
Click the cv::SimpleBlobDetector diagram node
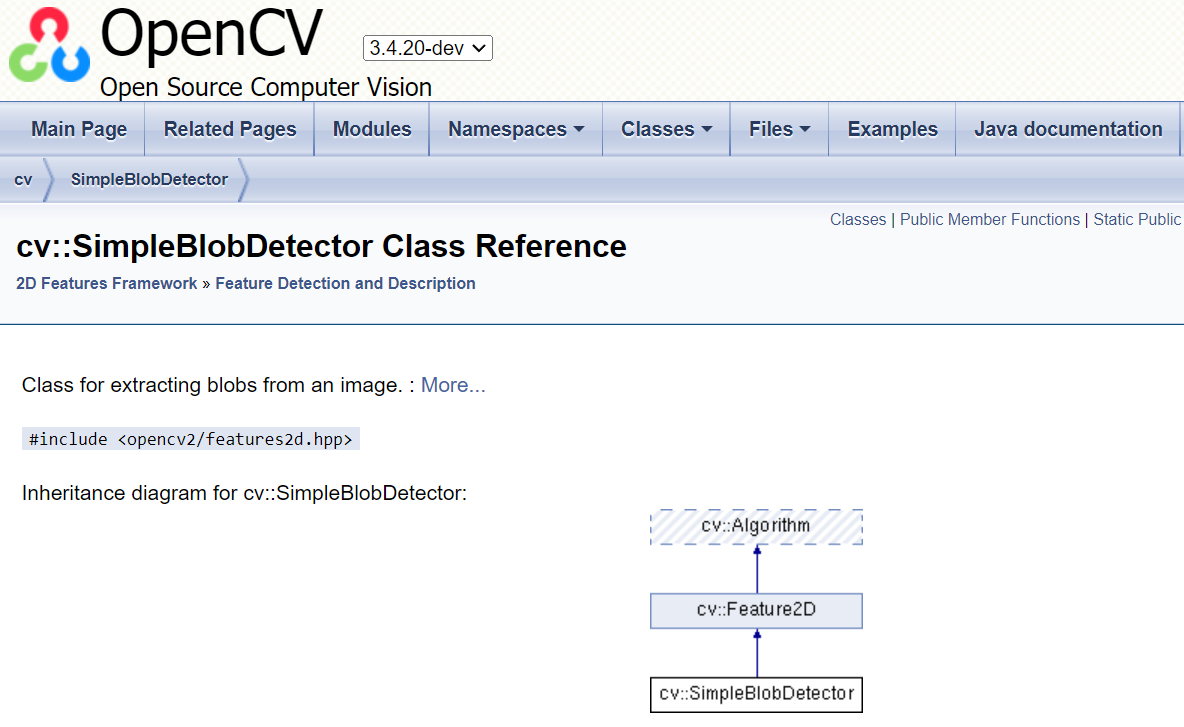756,694
